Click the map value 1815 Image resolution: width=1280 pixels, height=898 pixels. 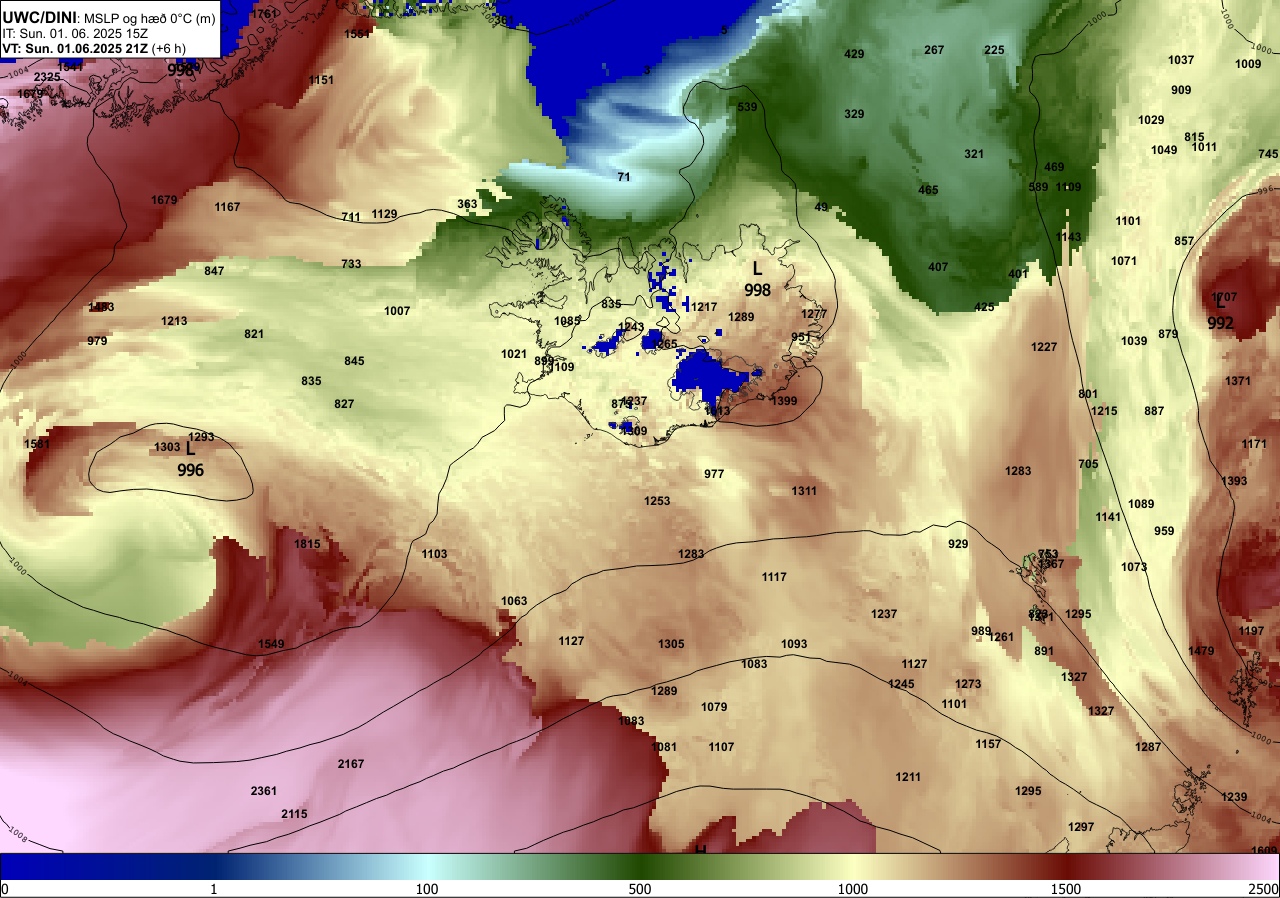point(307,544)
